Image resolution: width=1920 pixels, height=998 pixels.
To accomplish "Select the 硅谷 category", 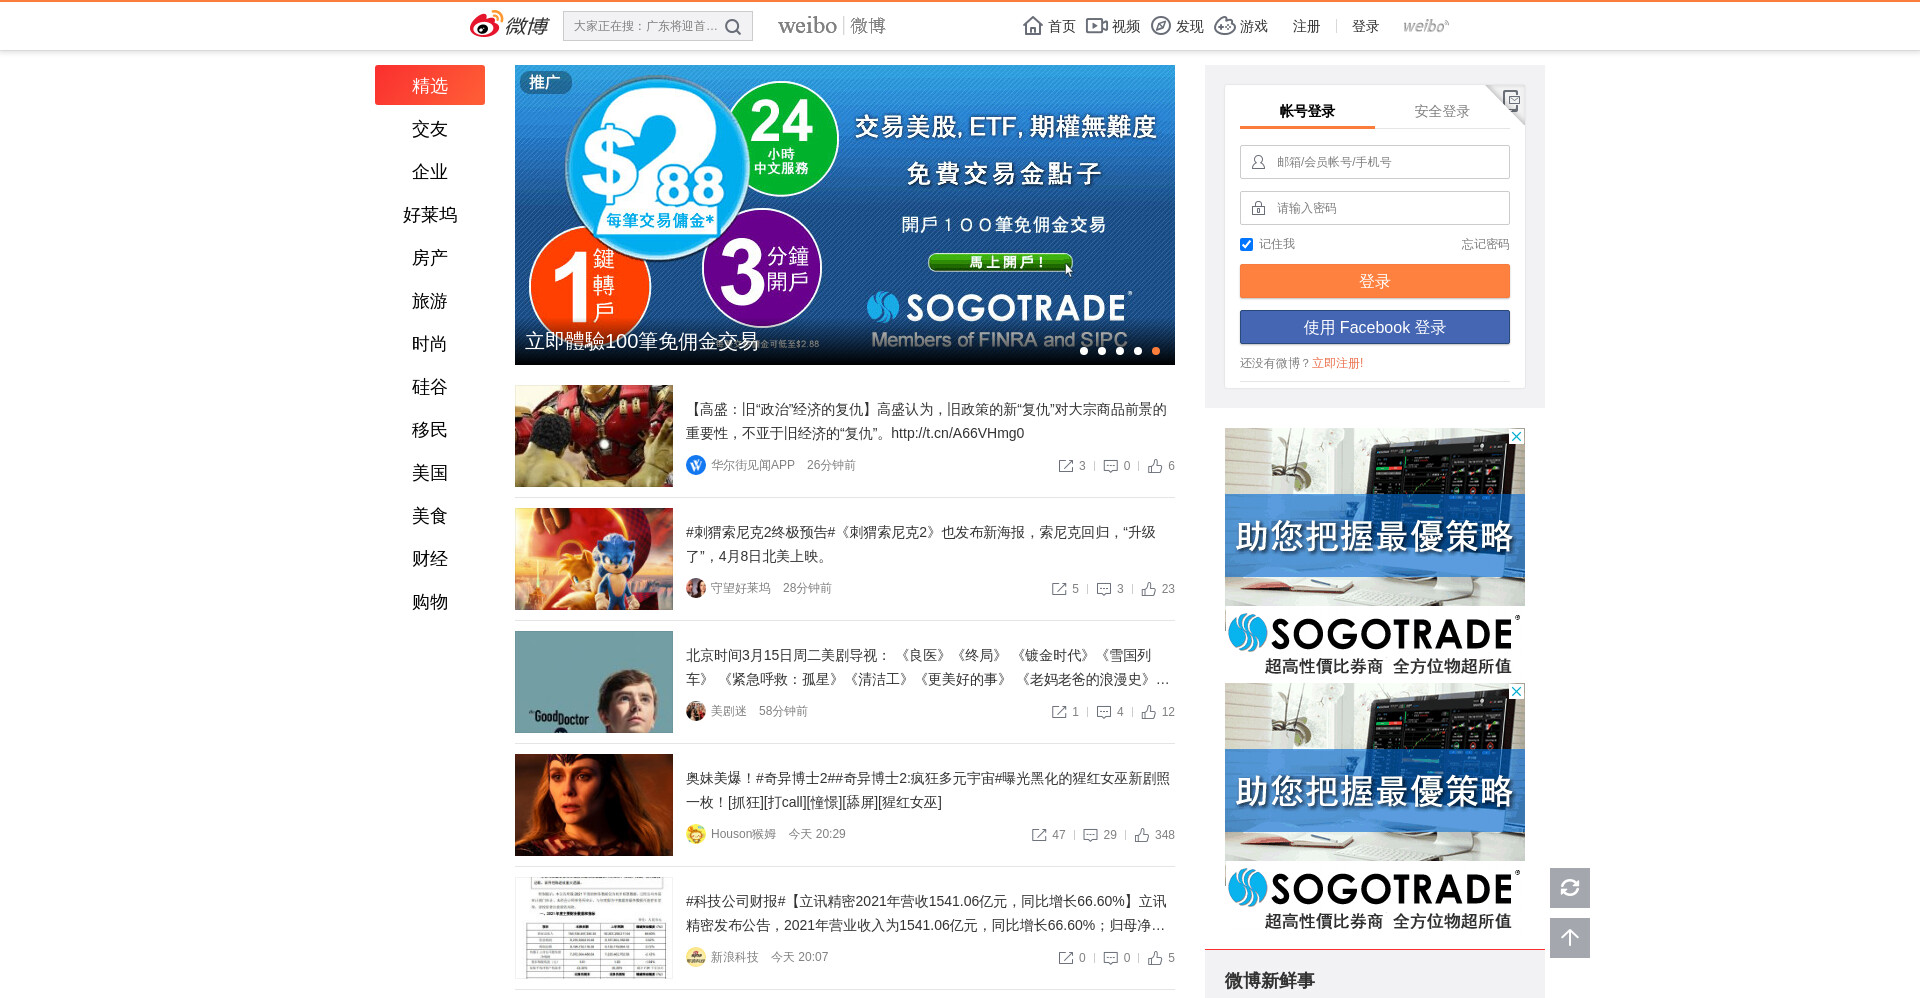I will [430, 387].
